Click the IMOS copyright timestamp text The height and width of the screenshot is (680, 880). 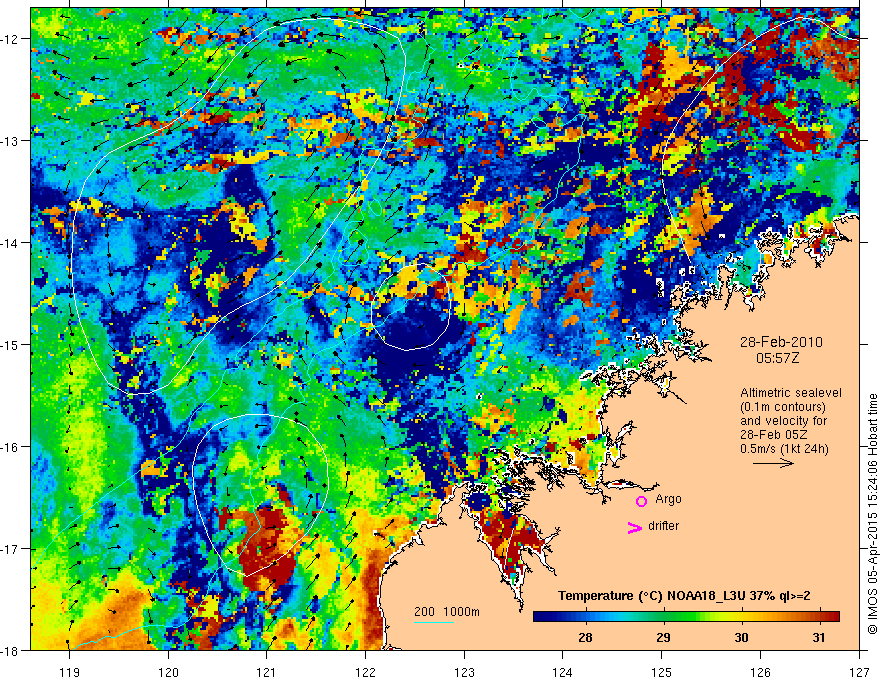[872, 514]
